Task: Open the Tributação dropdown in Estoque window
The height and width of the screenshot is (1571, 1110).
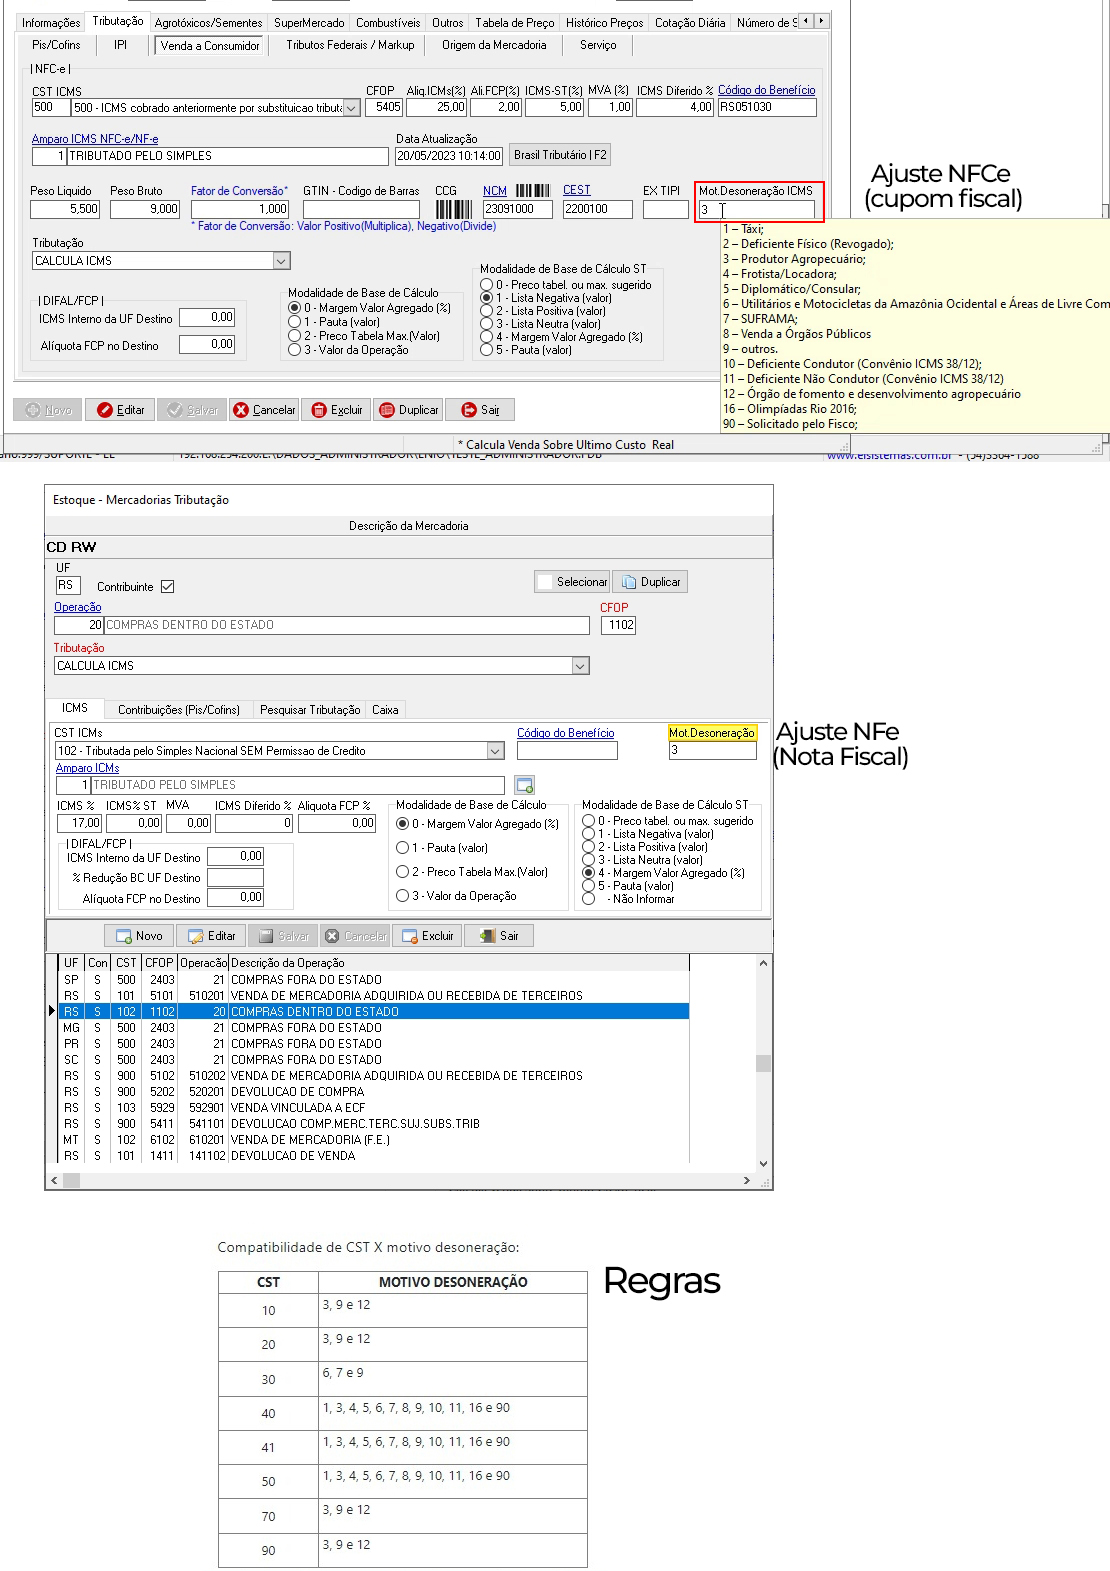Action: (580, 666)
